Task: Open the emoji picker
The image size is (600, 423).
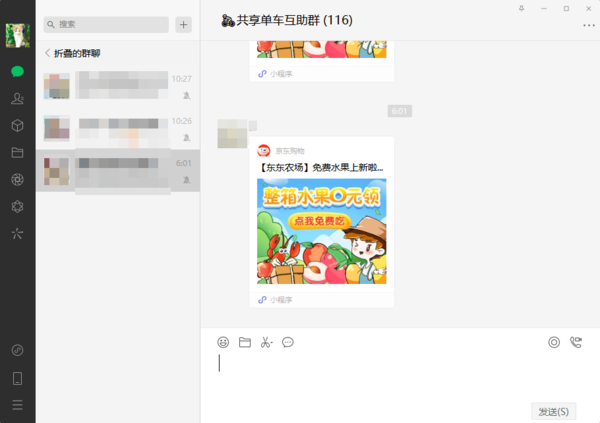Action: (223, 342)
